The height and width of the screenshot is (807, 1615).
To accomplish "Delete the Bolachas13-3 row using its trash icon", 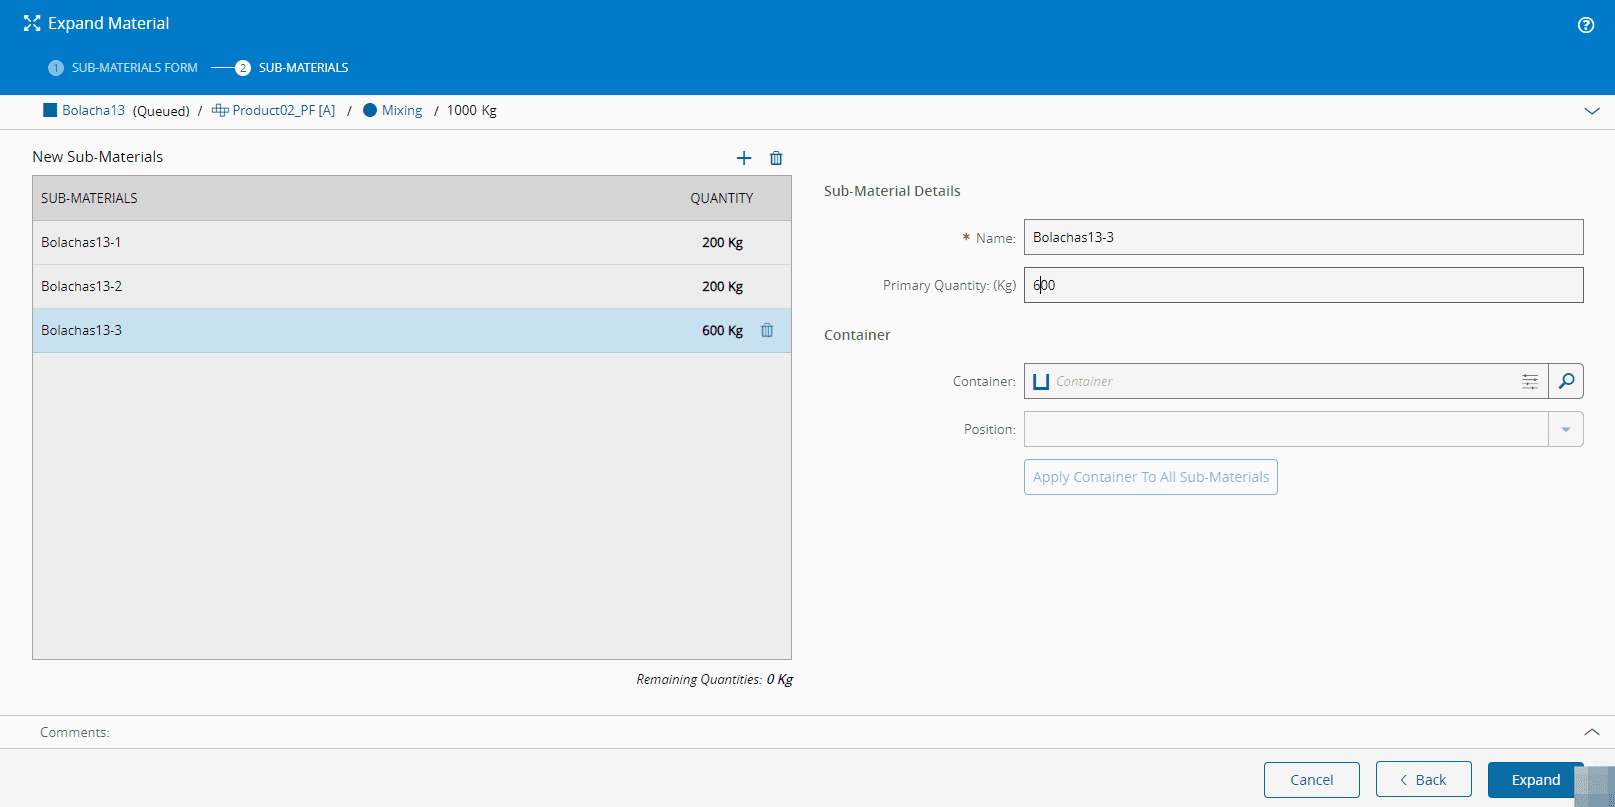I will click(x=767, y=331).
